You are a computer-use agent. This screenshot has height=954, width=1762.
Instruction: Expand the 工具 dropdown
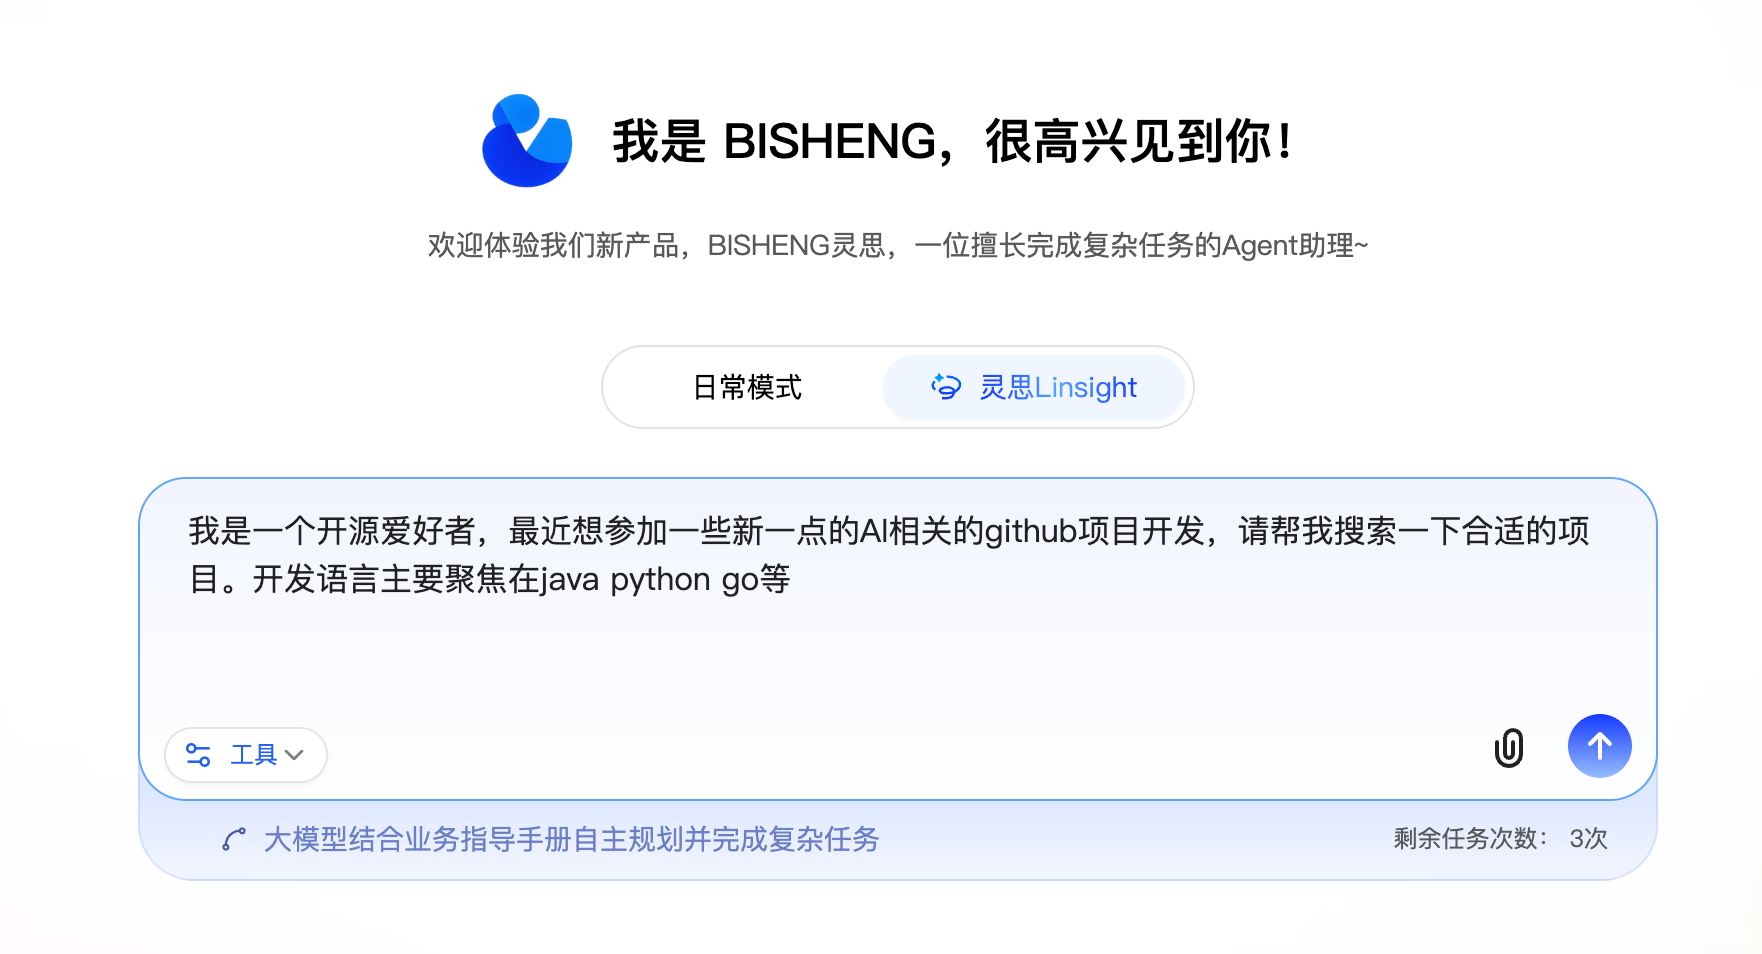pos(246,755)
